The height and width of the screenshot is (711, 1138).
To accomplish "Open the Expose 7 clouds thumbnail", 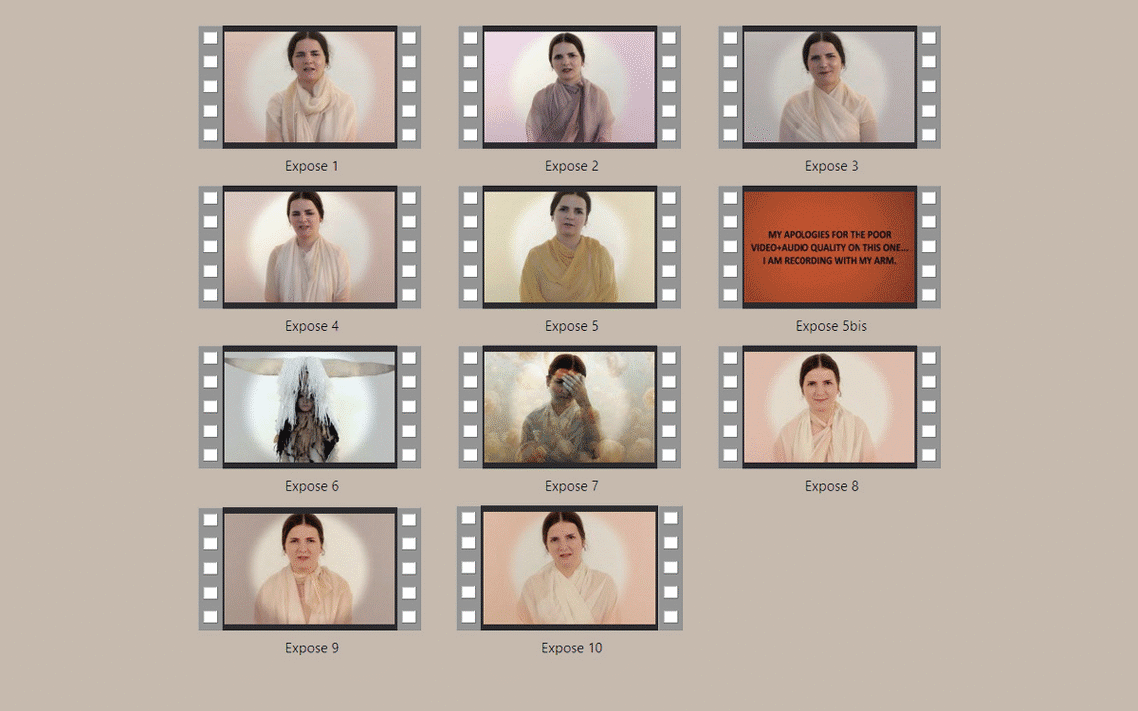I will (570, 407).
